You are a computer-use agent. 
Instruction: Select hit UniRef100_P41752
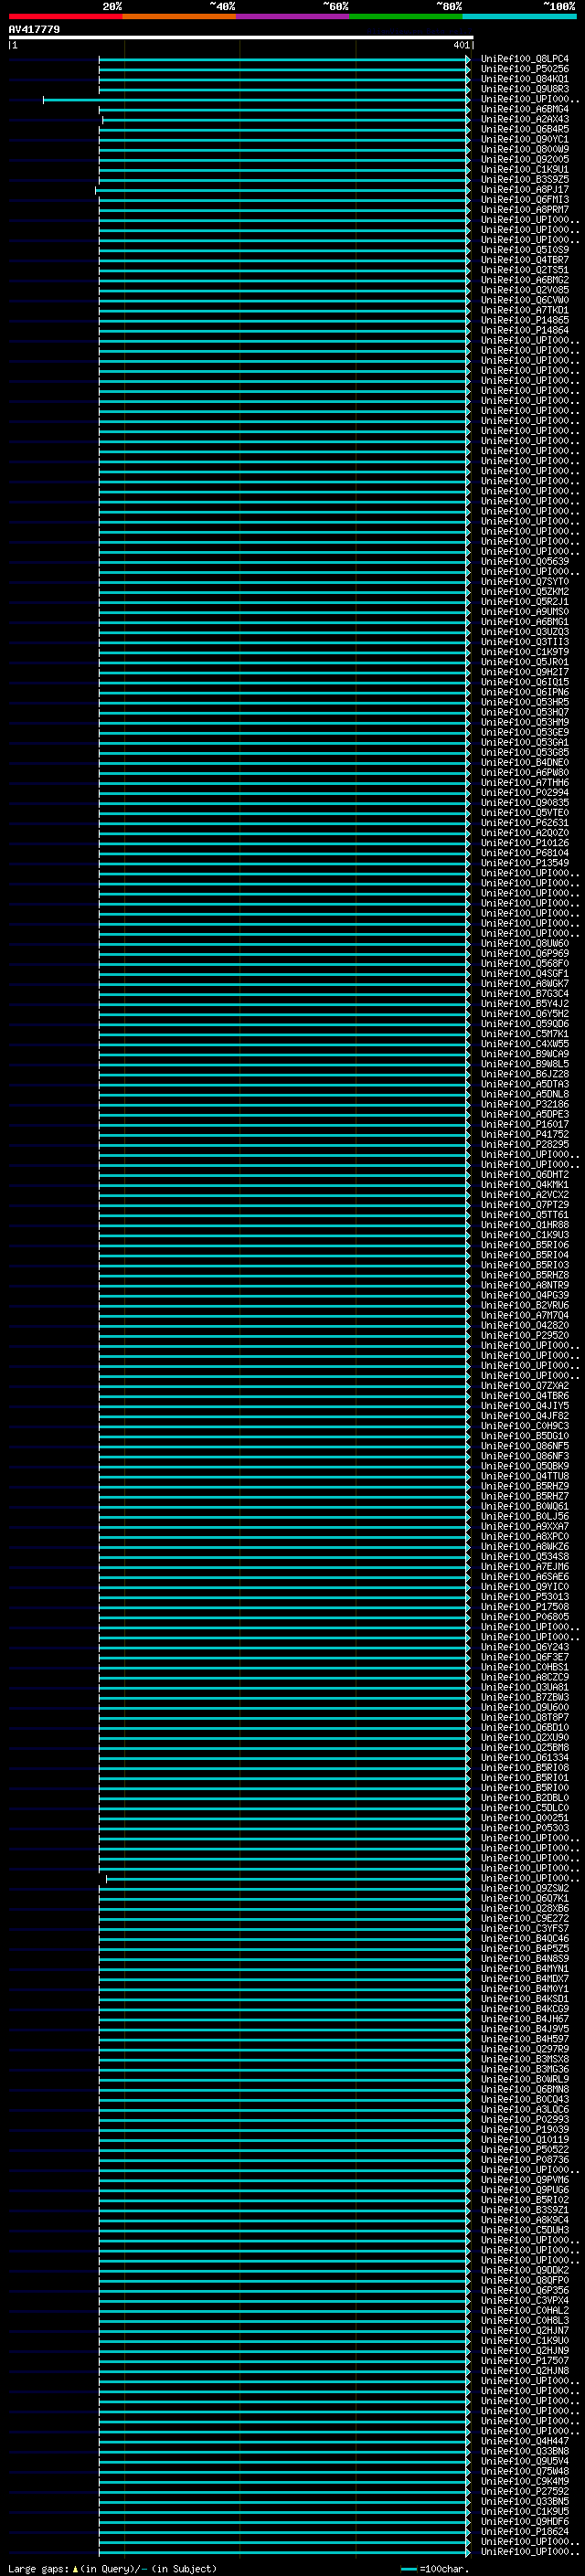point(525,1135)
